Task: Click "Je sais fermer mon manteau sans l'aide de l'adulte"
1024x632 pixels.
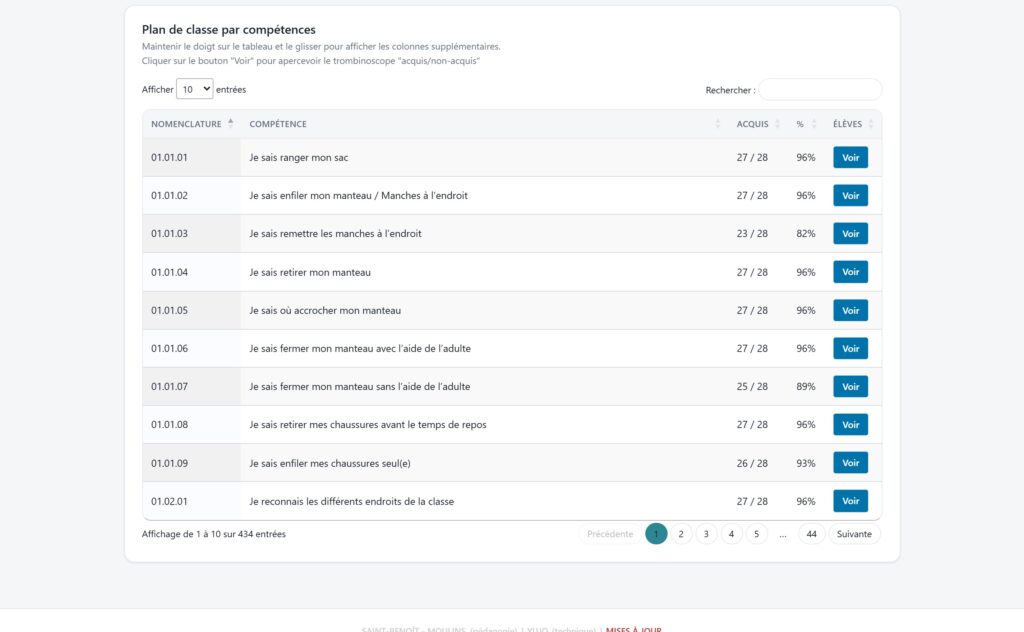Action: (x=360, y=387)
